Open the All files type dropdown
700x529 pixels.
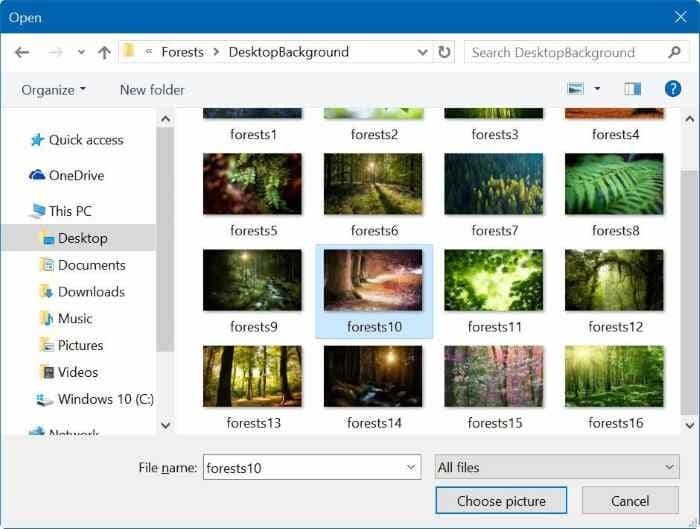click(557, 467)
